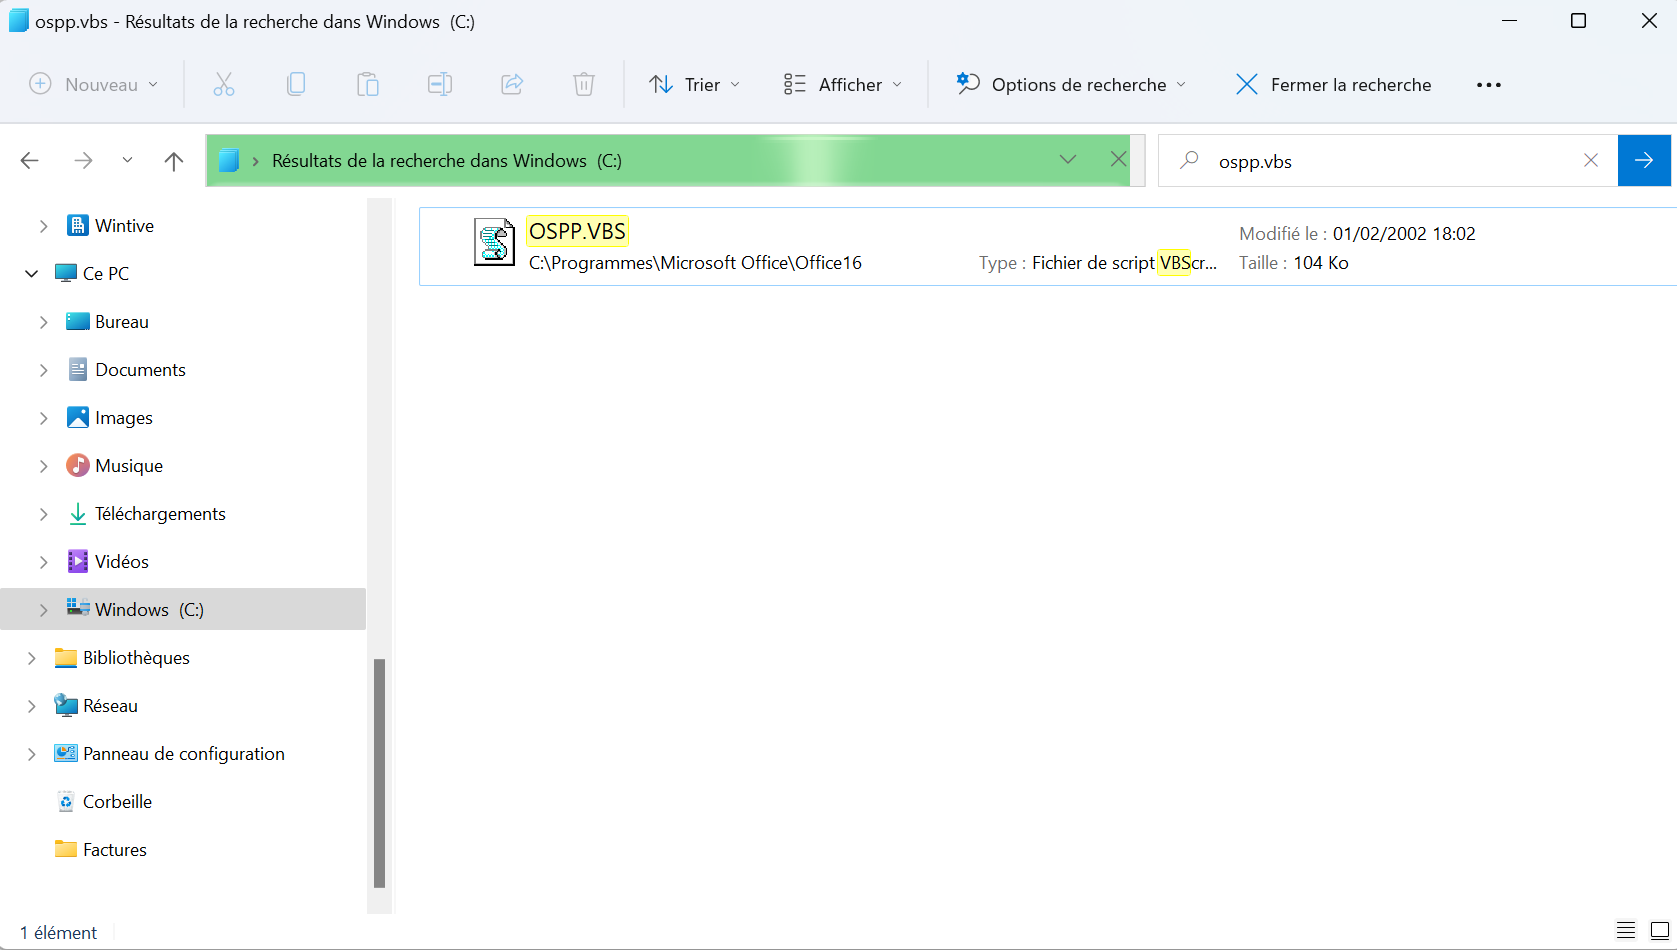The image size is (1677, 950).
Task: Click the Delete trash icon
Action: (584, 85)
